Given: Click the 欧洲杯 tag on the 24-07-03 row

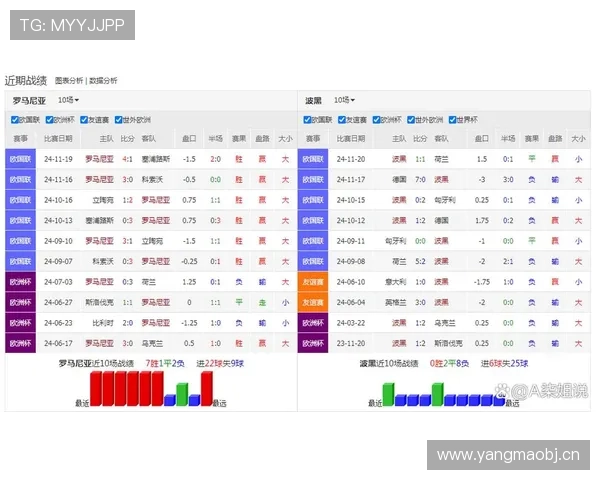Looking at the screenshot, I should pos(20,282).
